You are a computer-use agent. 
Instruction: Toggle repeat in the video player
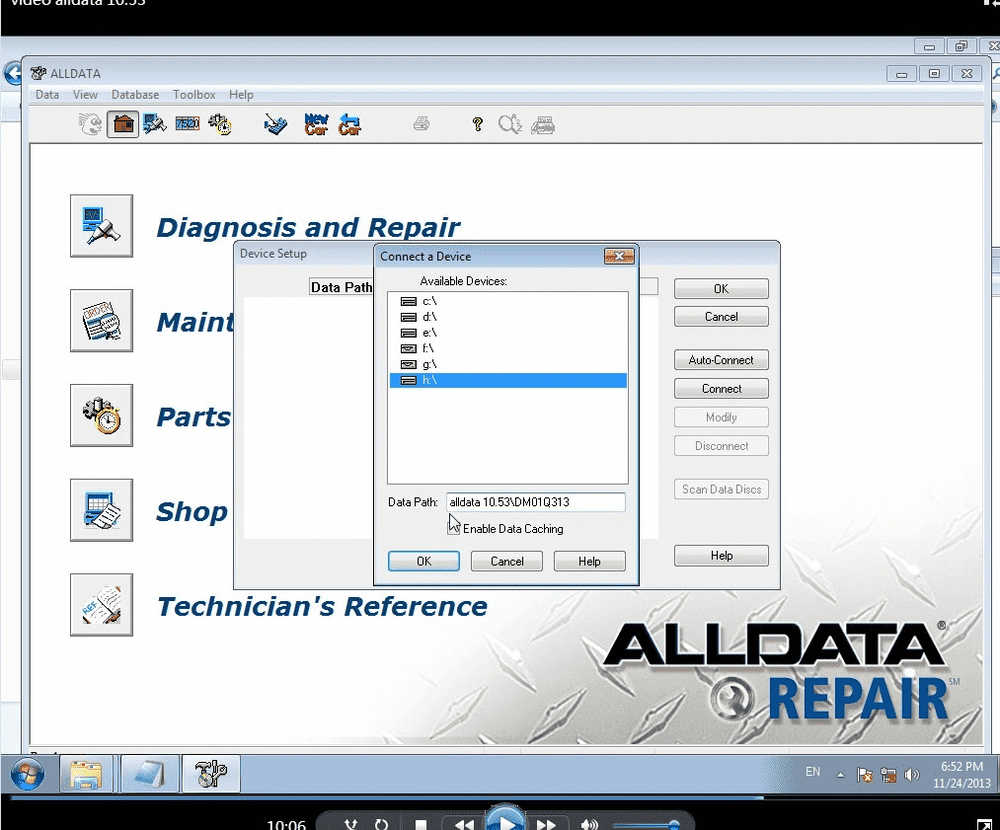pyautogui.click(x=381, y=824)
